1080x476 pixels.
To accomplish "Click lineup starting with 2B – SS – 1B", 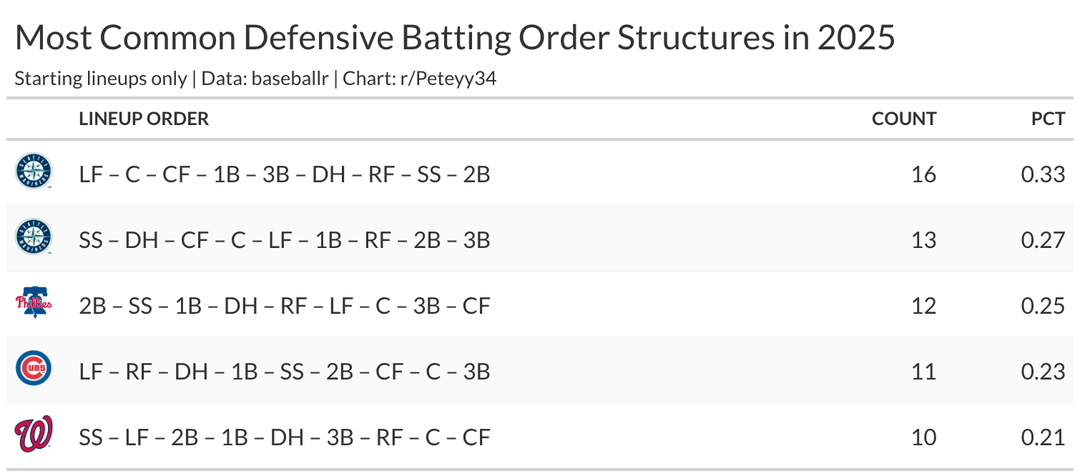I will (x=284, y=306).
